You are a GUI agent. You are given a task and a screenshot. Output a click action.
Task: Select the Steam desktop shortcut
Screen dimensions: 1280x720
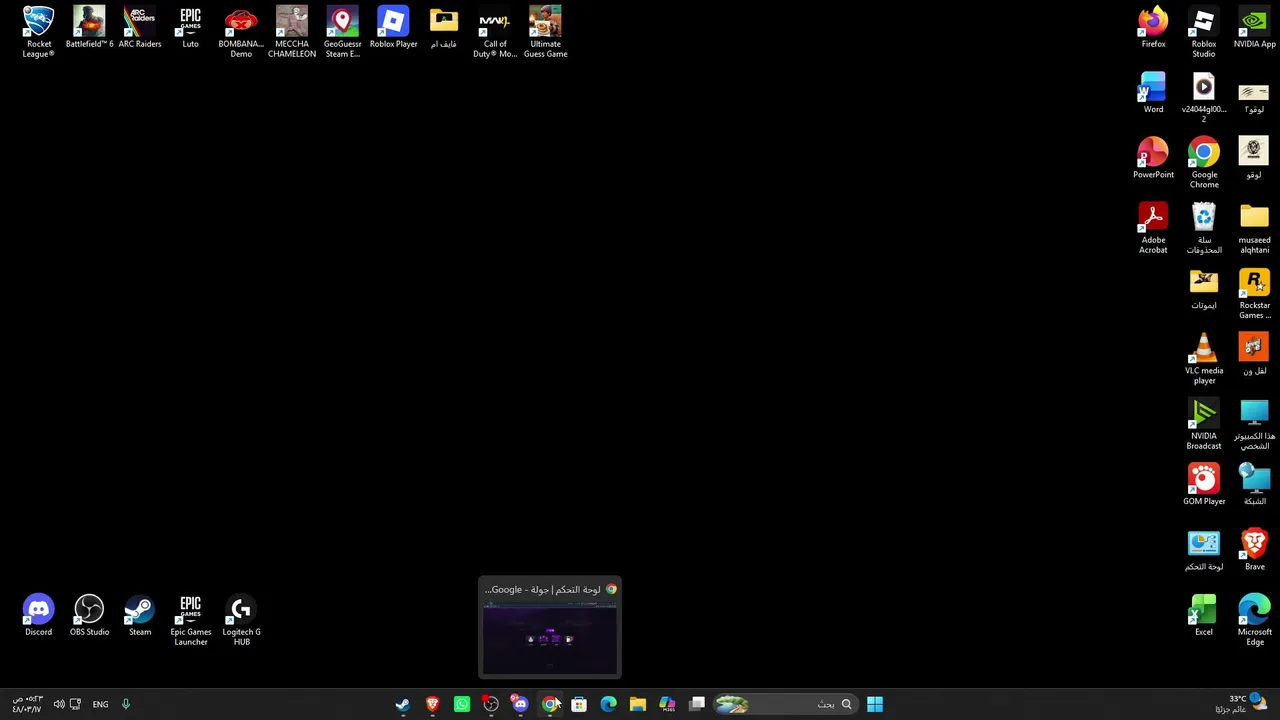pyautogui.click(x=140, y=615)
